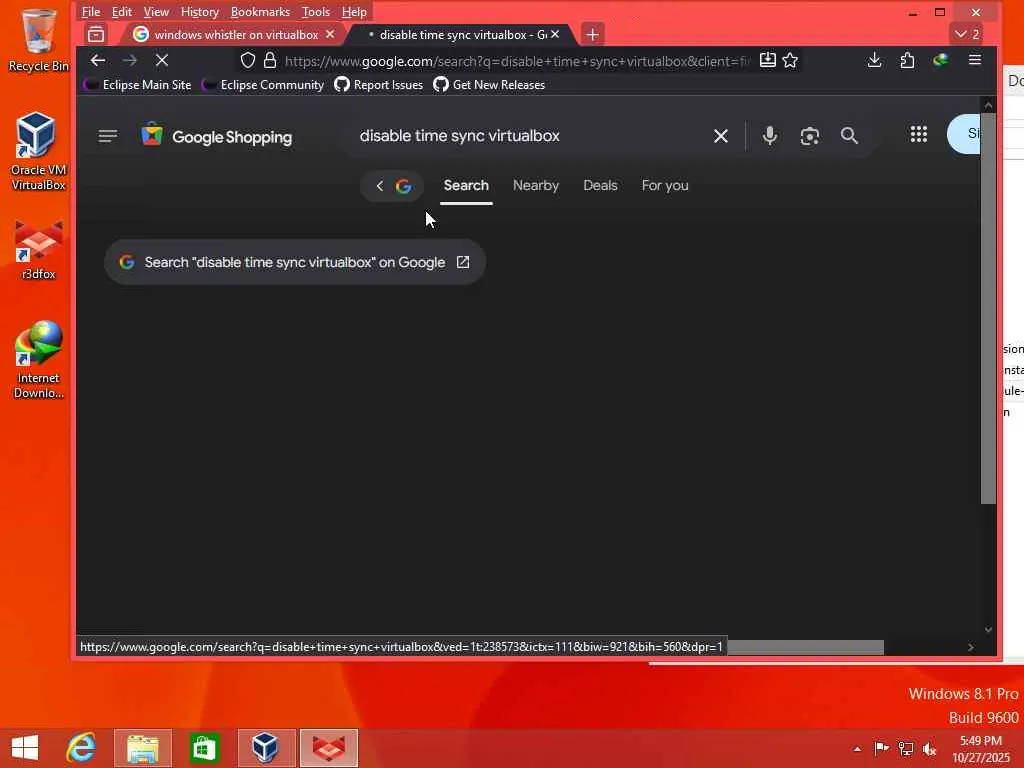Open Action Center flag icon

(x=881, y=748)
